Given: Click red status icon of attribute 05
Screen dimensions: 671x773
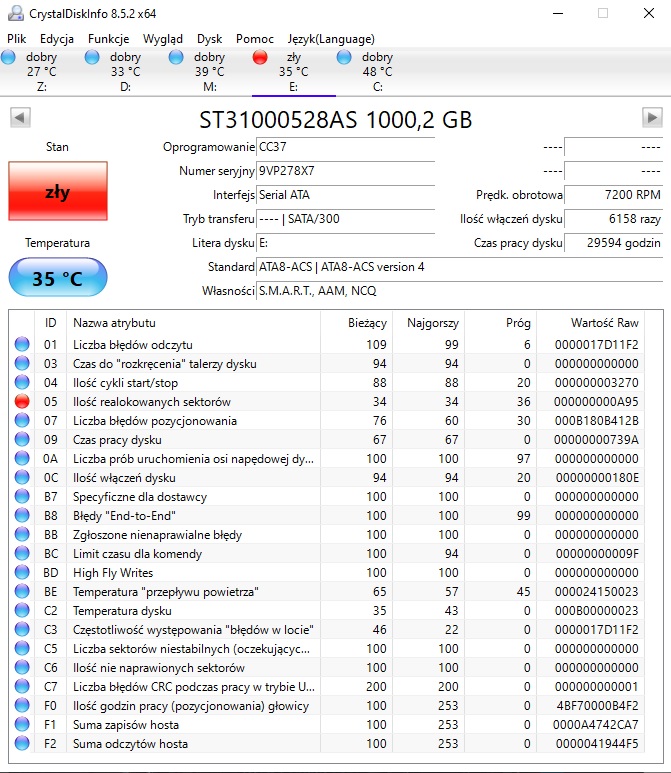Looking at the screenshot, I should (x=22, y=401).
